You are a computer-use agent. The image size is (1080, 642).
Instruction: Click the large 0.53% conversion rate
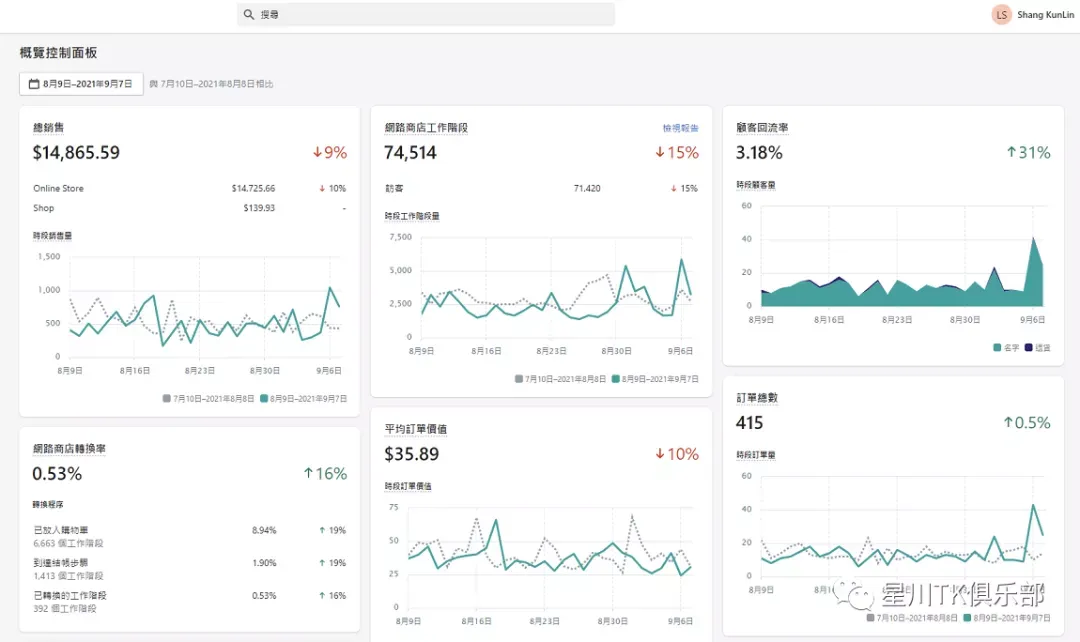(x=56, y=473)
